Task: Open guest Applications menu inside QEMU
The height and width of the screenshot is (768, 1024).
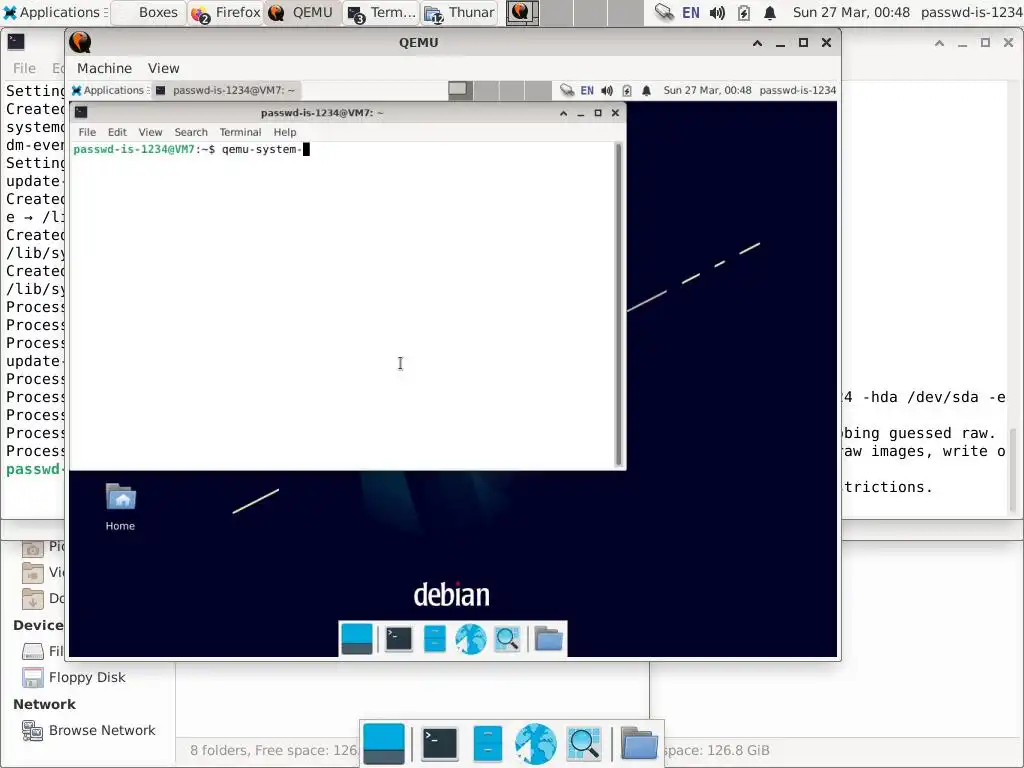Action: (x=108, y=90)
